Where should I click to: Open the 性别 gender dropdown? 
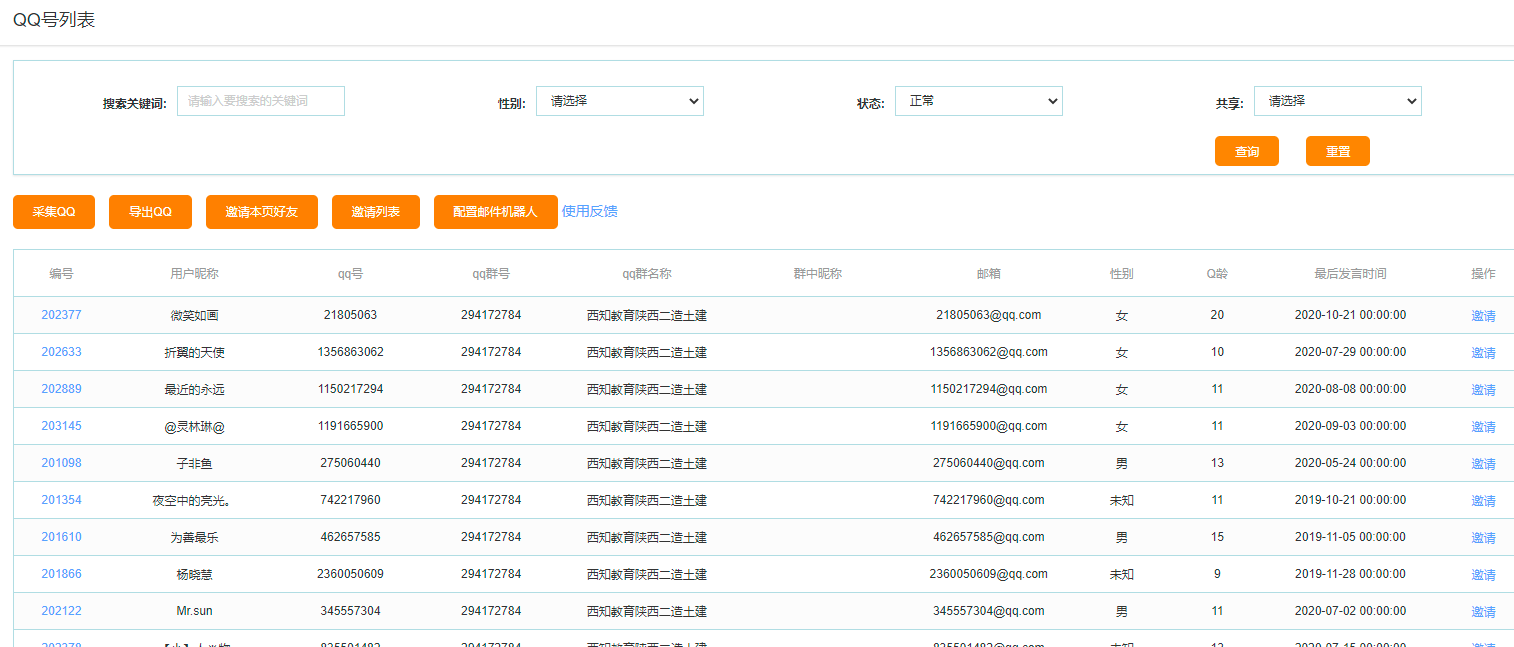pos(619,100)
